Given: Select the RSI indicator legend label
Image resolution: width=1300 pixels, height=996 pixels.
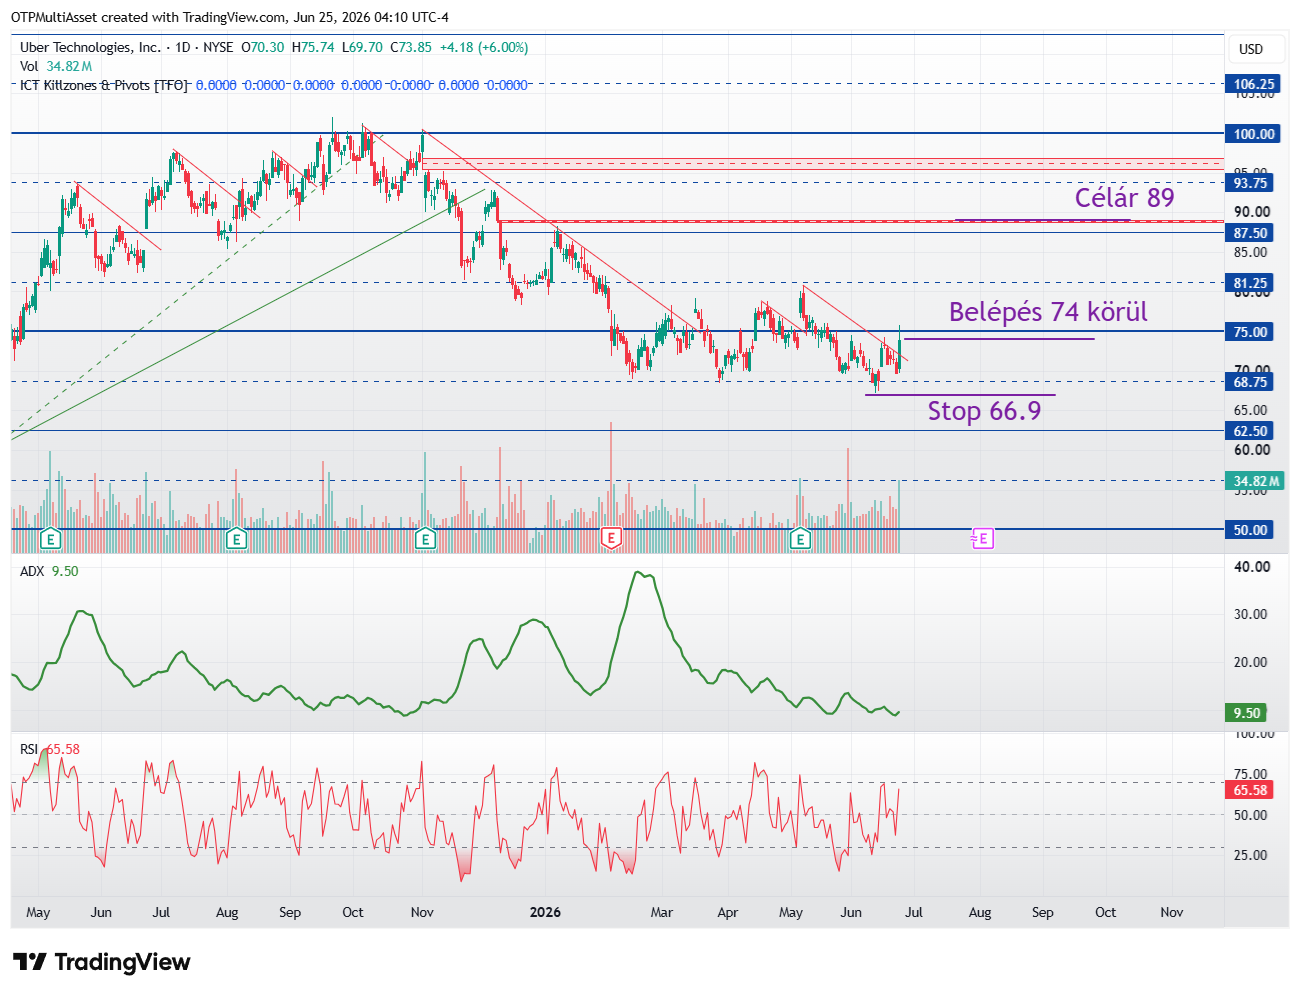Looking at the screenshot, I should pyautogui.click(x=29, y=749).
